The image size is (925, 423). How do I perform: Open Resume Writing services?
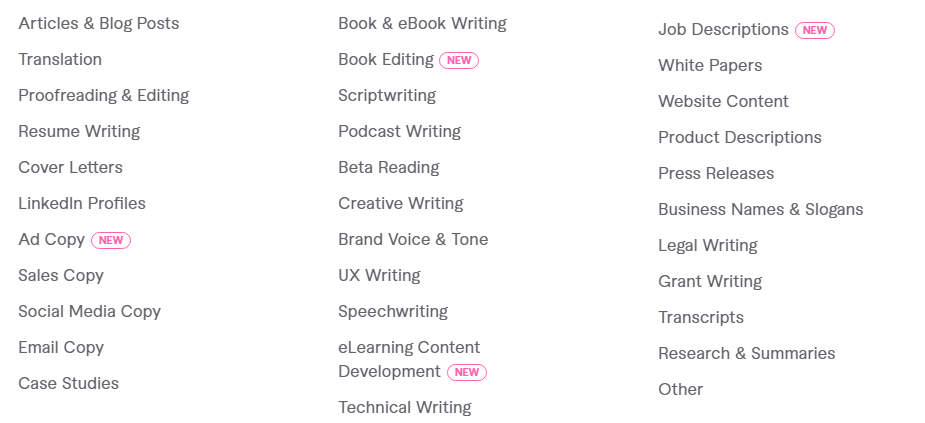tap(79, 132)
